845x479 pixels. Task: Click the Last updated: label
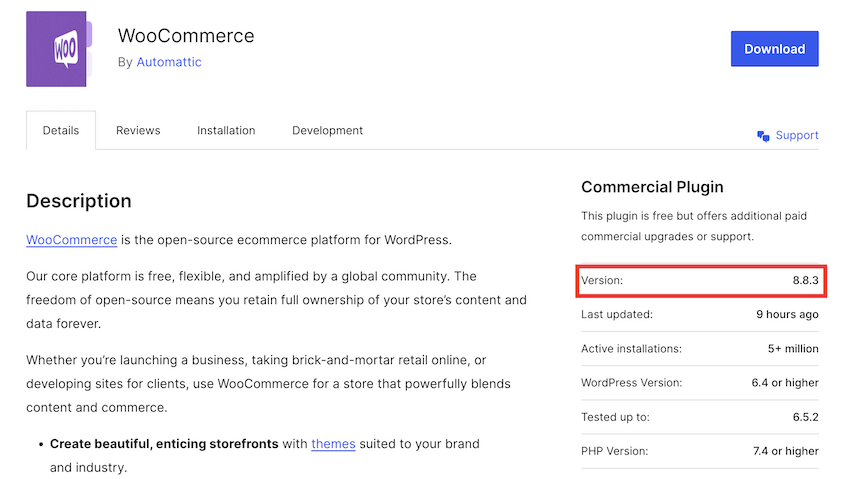[x=617, y=315]
